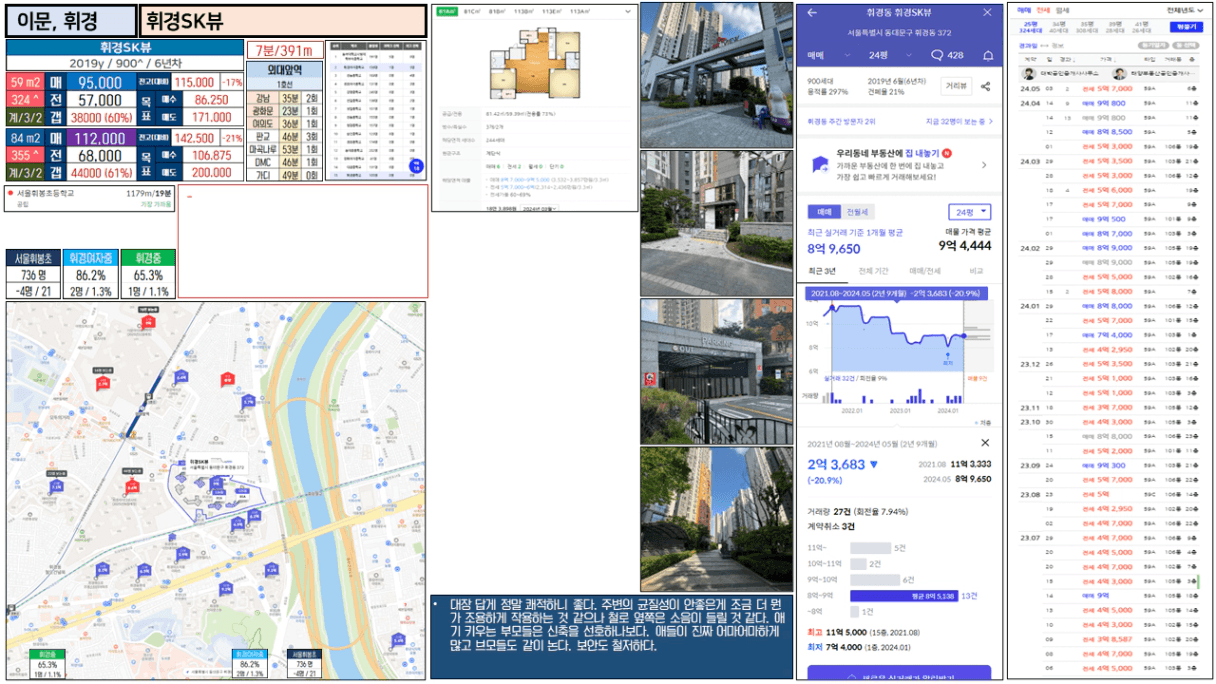This screenshot has width=1216, height=684.
Task: Go back using the arrow beside 휘경동 휘경SK뷰
Action: (x=811, y=12)
